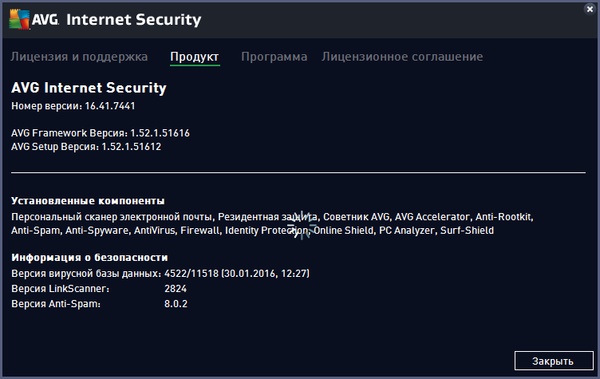Click the Информация о безопасности heading
Screen dimensions: 600x379
(90, 257)
